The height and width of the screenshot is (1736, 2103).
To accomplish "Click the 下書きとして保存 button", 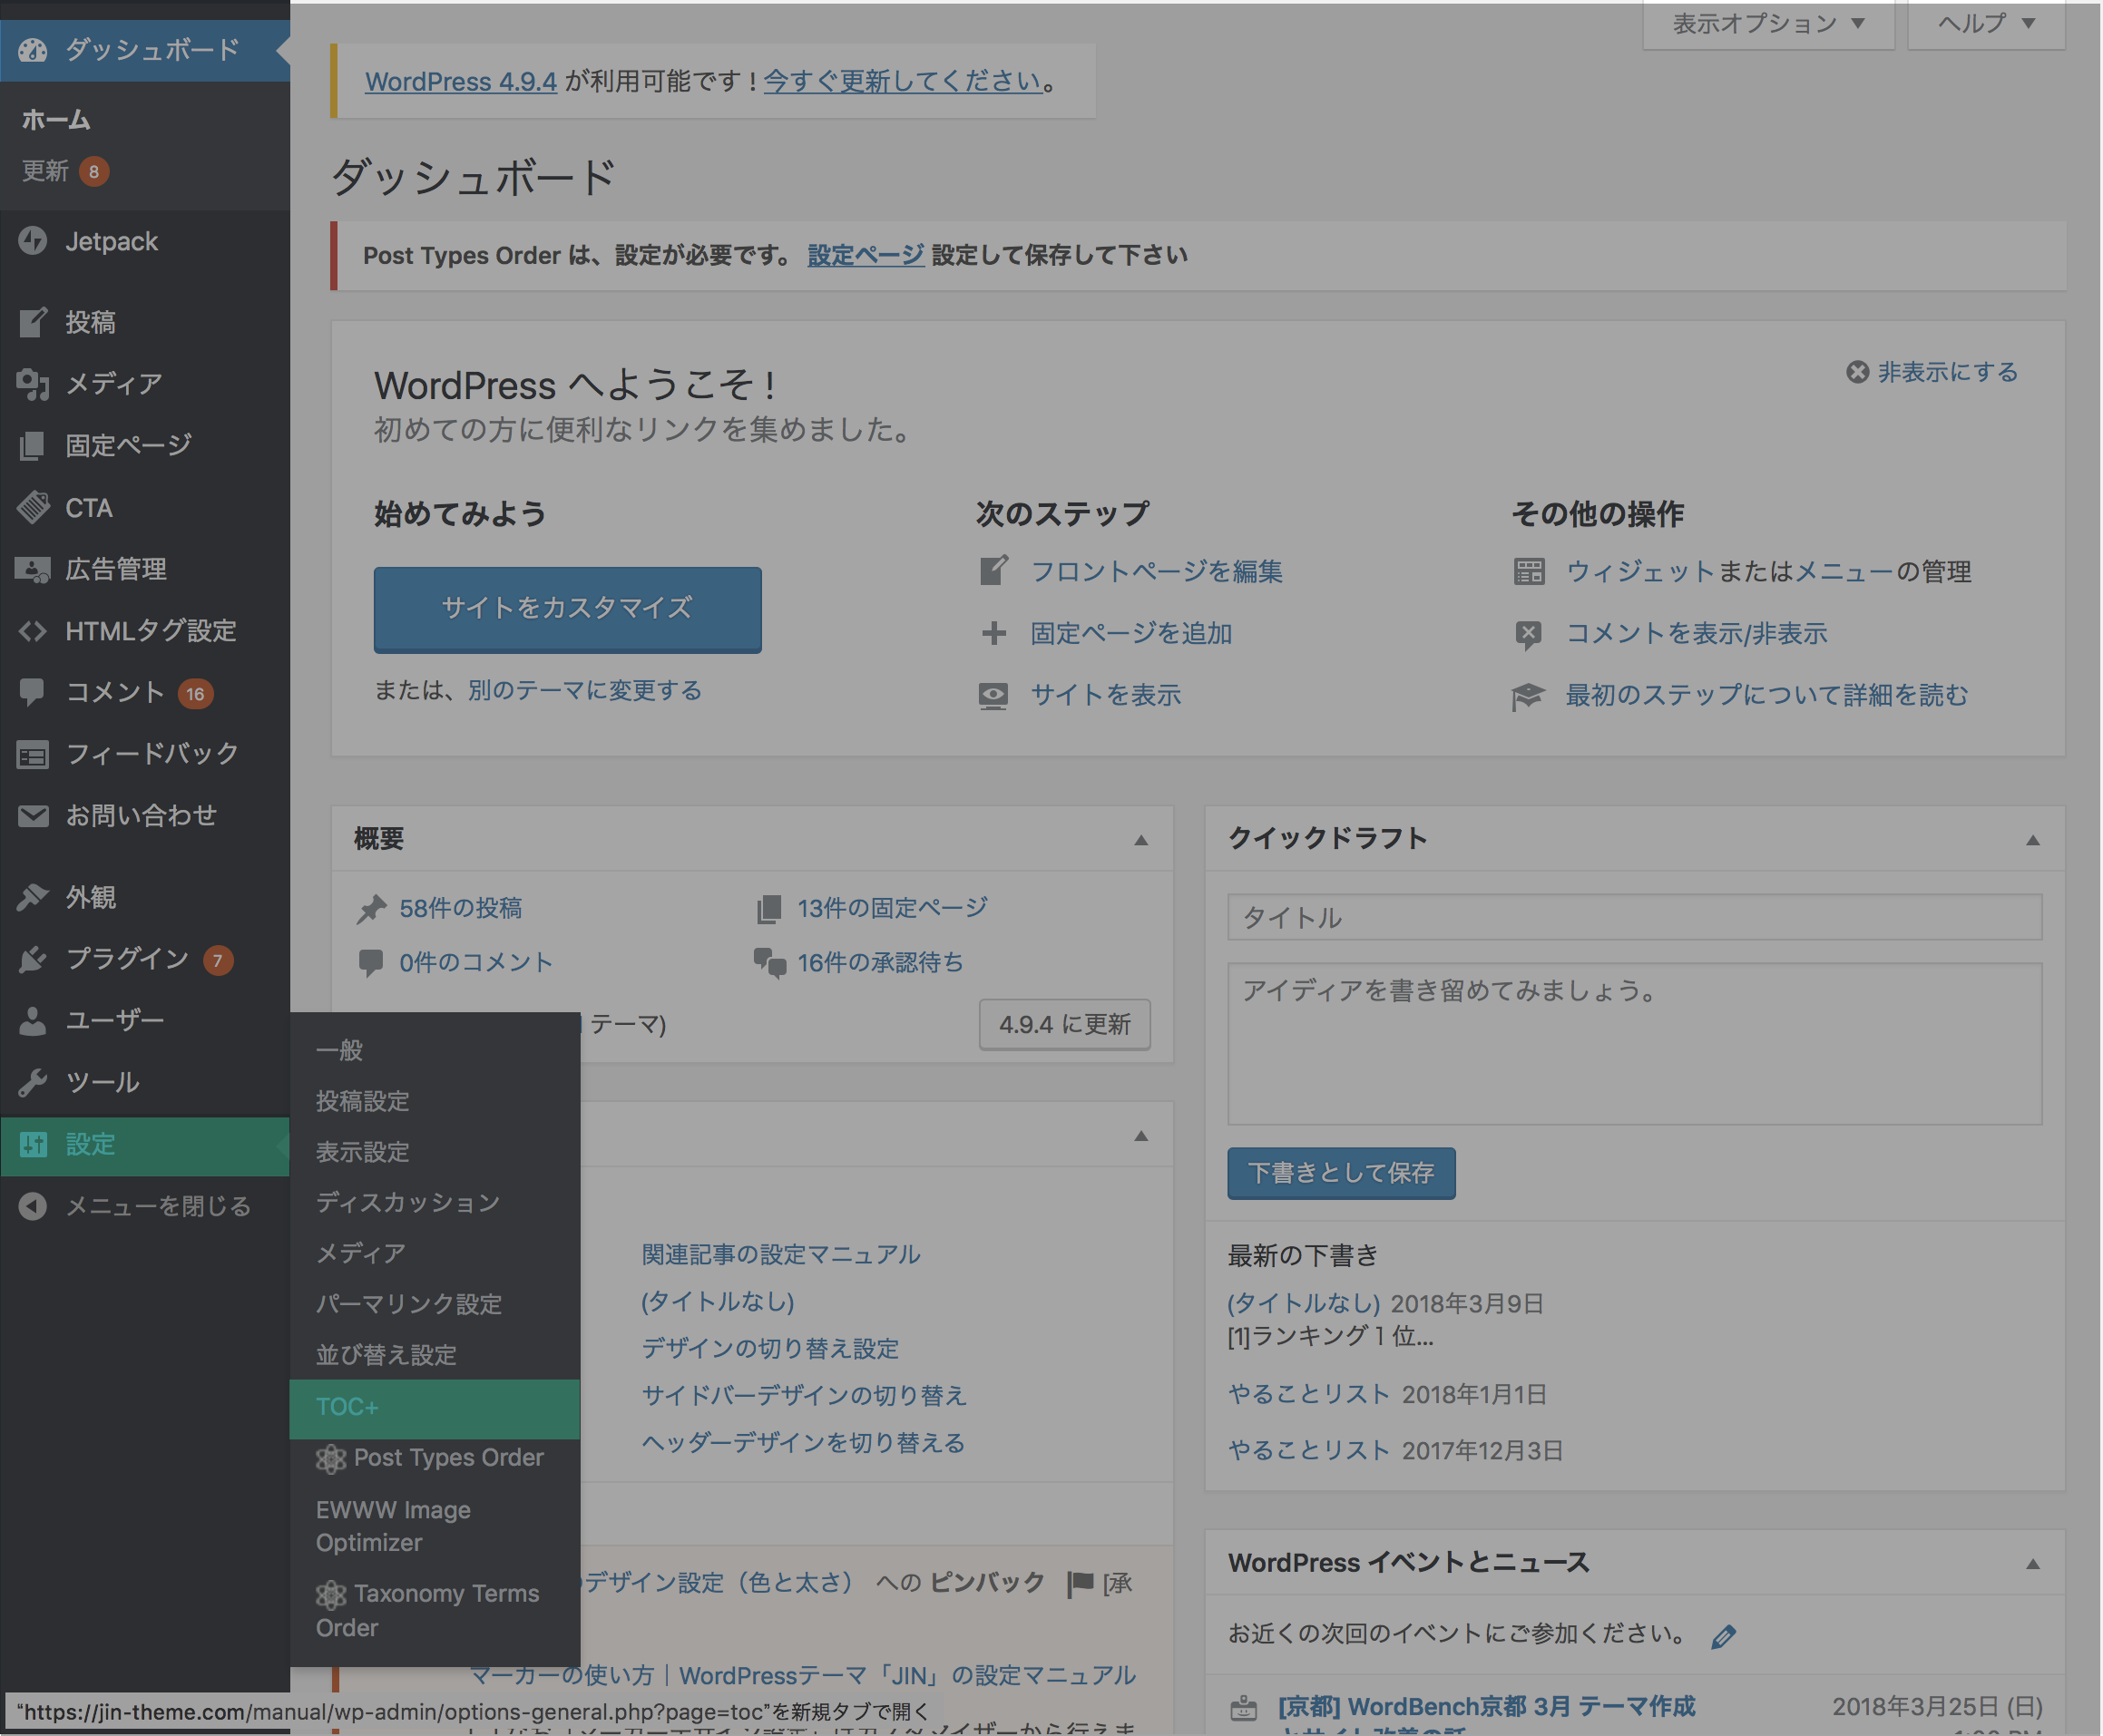I will click(x=1341, y=1173).
